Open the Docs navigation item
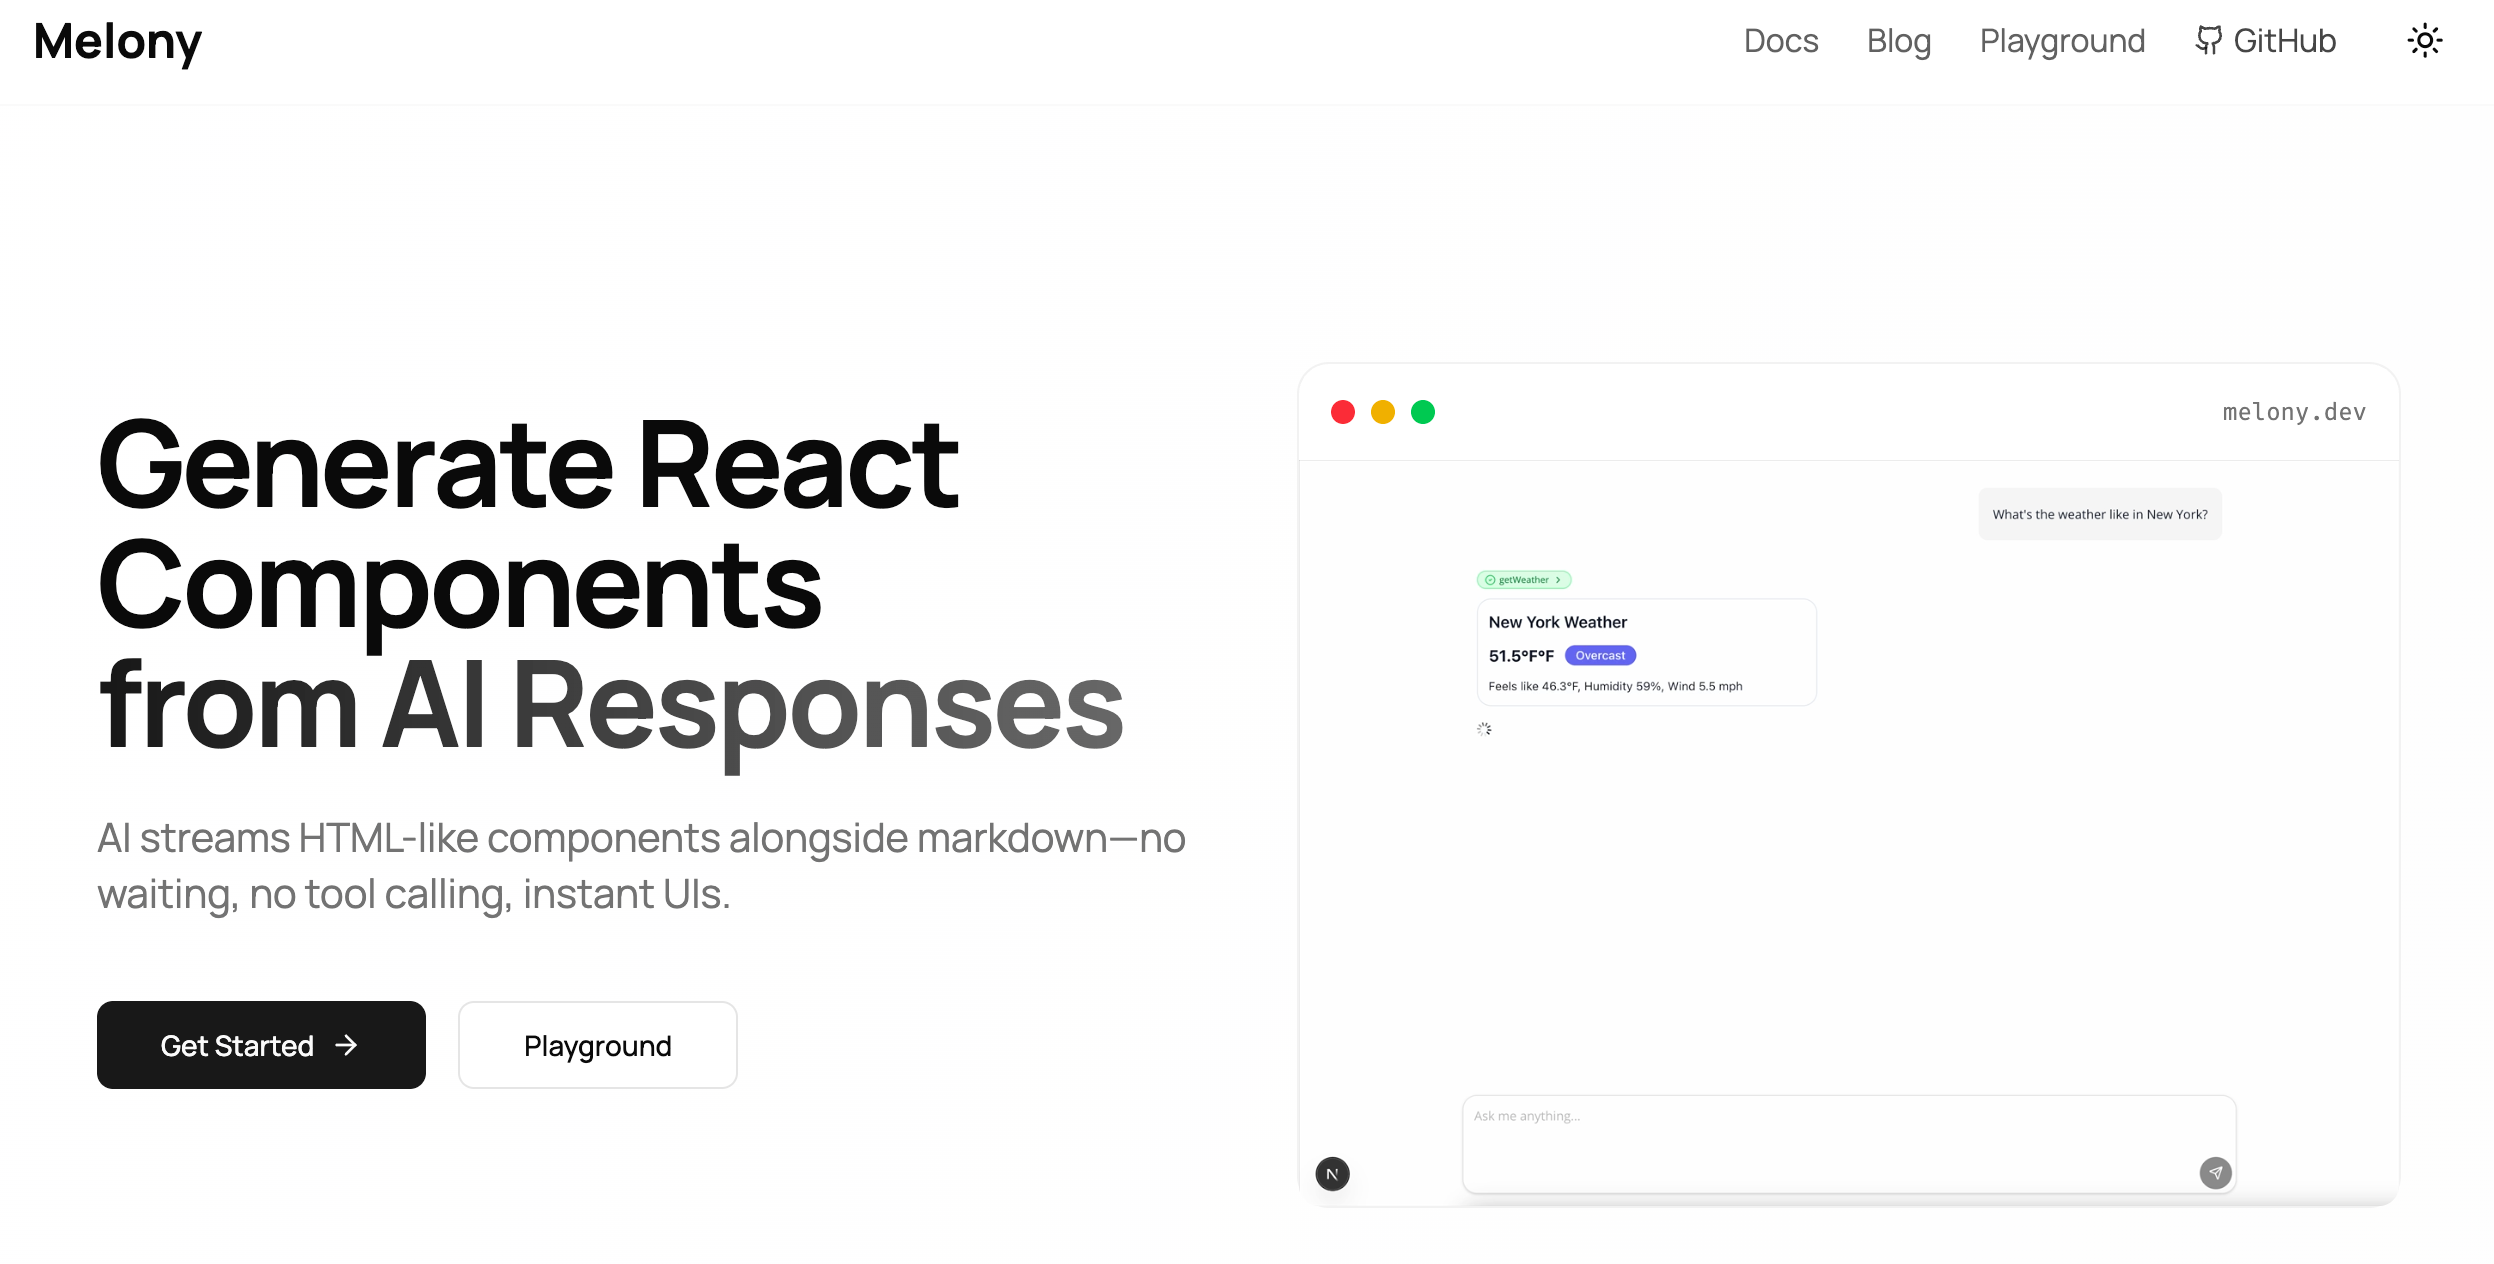This screenshot has width=2494, height=1264. pos(1781,41)
